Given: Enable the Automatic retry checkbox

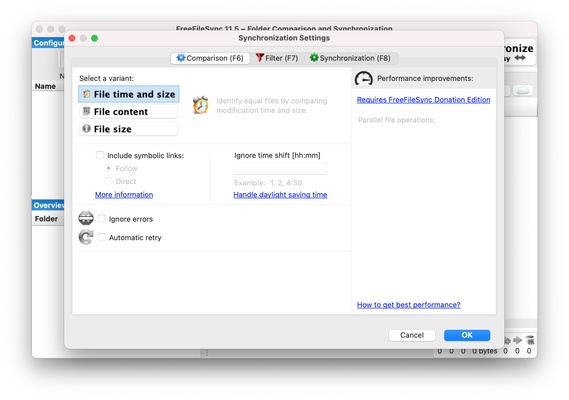Looking at the screenshot, I should pyautogui.click(x=102, y=237).
